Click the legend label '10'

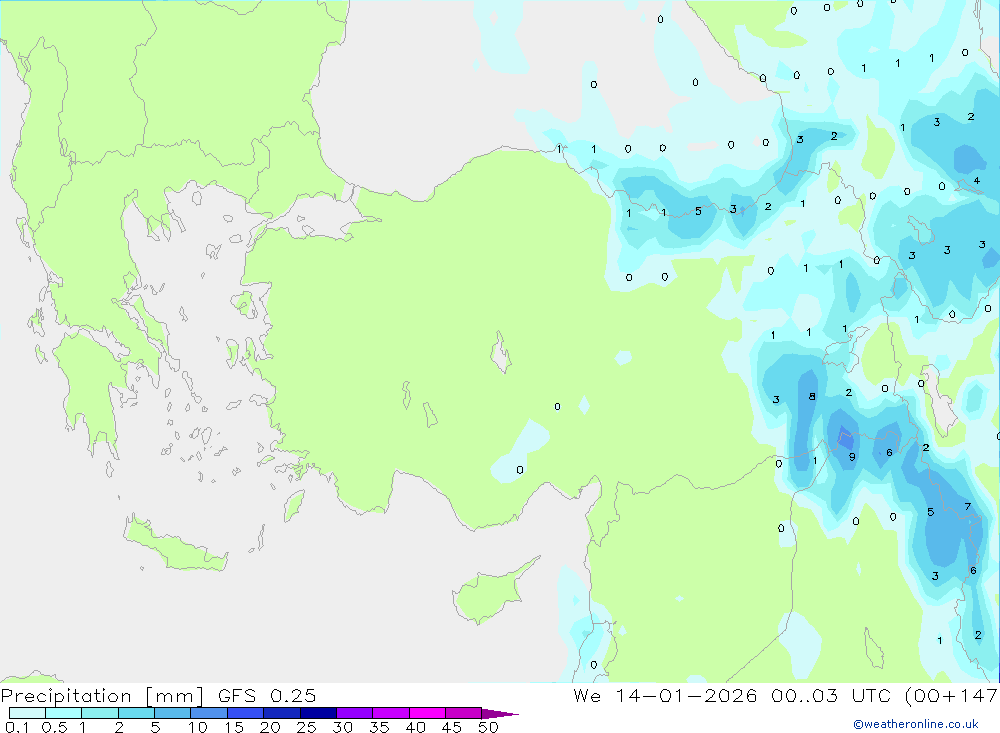[x=198, y=727]
